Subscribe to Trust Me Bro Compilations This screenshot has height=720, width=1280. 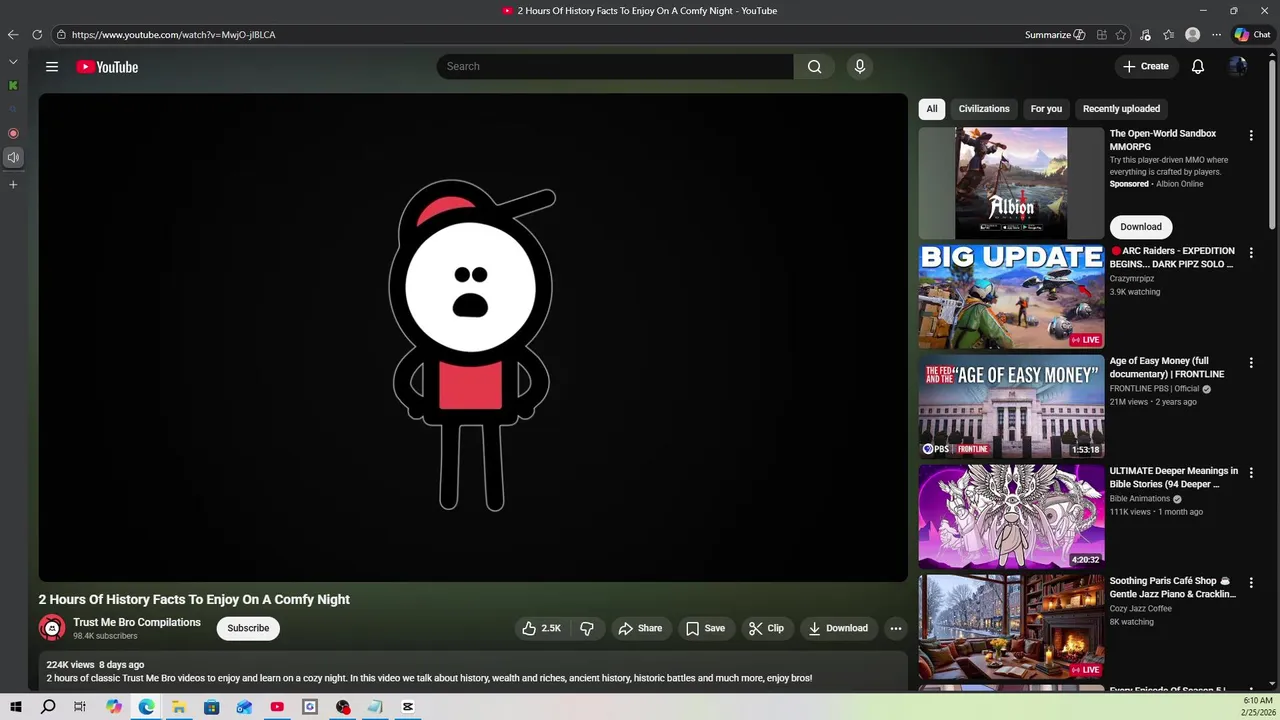pyautogui.click(x=248, y=628)
